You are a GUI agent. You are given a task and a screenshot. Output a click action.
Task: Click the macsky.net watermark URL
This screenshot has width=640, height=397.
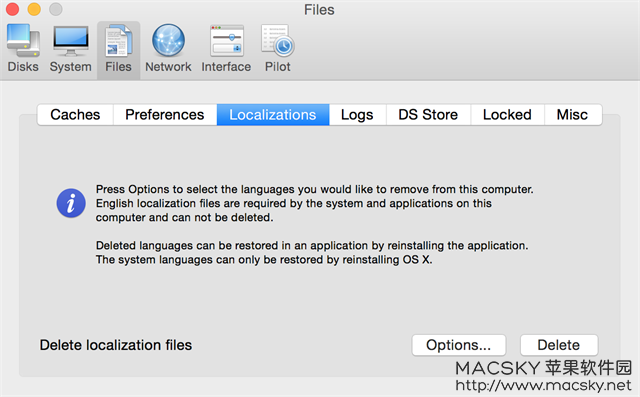coord(543,385)
